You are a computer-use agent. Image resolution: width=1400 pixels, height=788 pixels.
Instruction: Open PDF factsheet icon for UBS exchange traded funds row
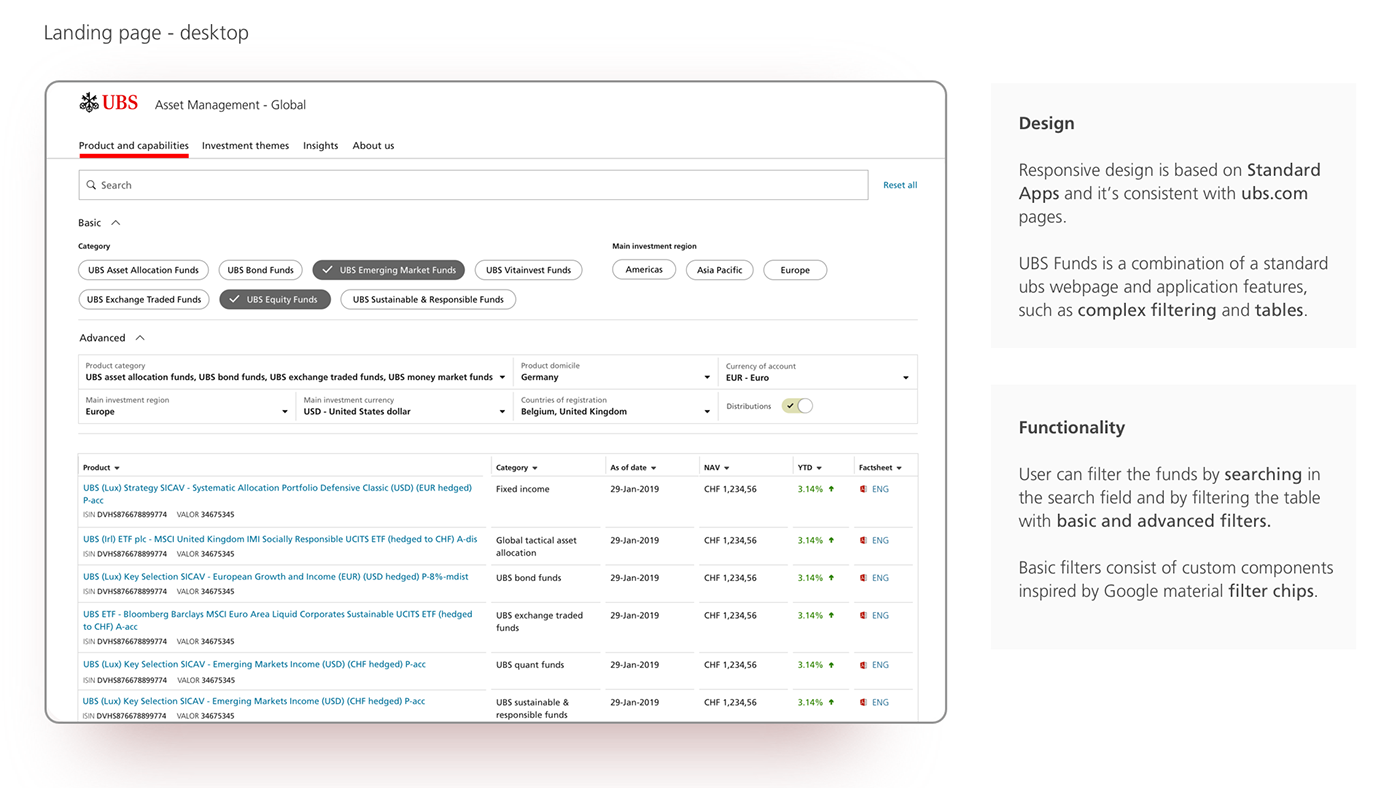[x=864, y=616]
